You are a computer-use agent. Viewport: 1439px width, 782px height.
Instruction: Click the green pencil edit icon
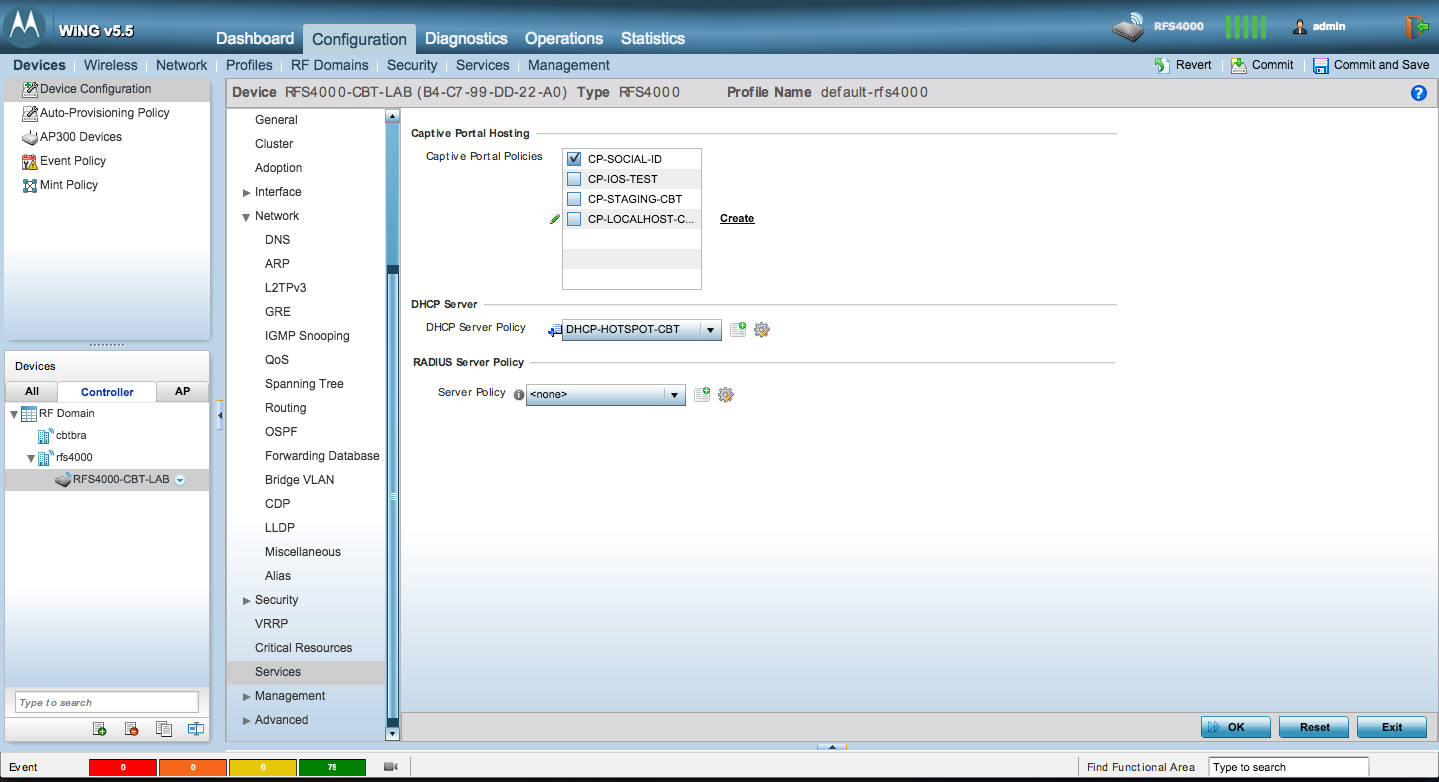pos(555,219)
